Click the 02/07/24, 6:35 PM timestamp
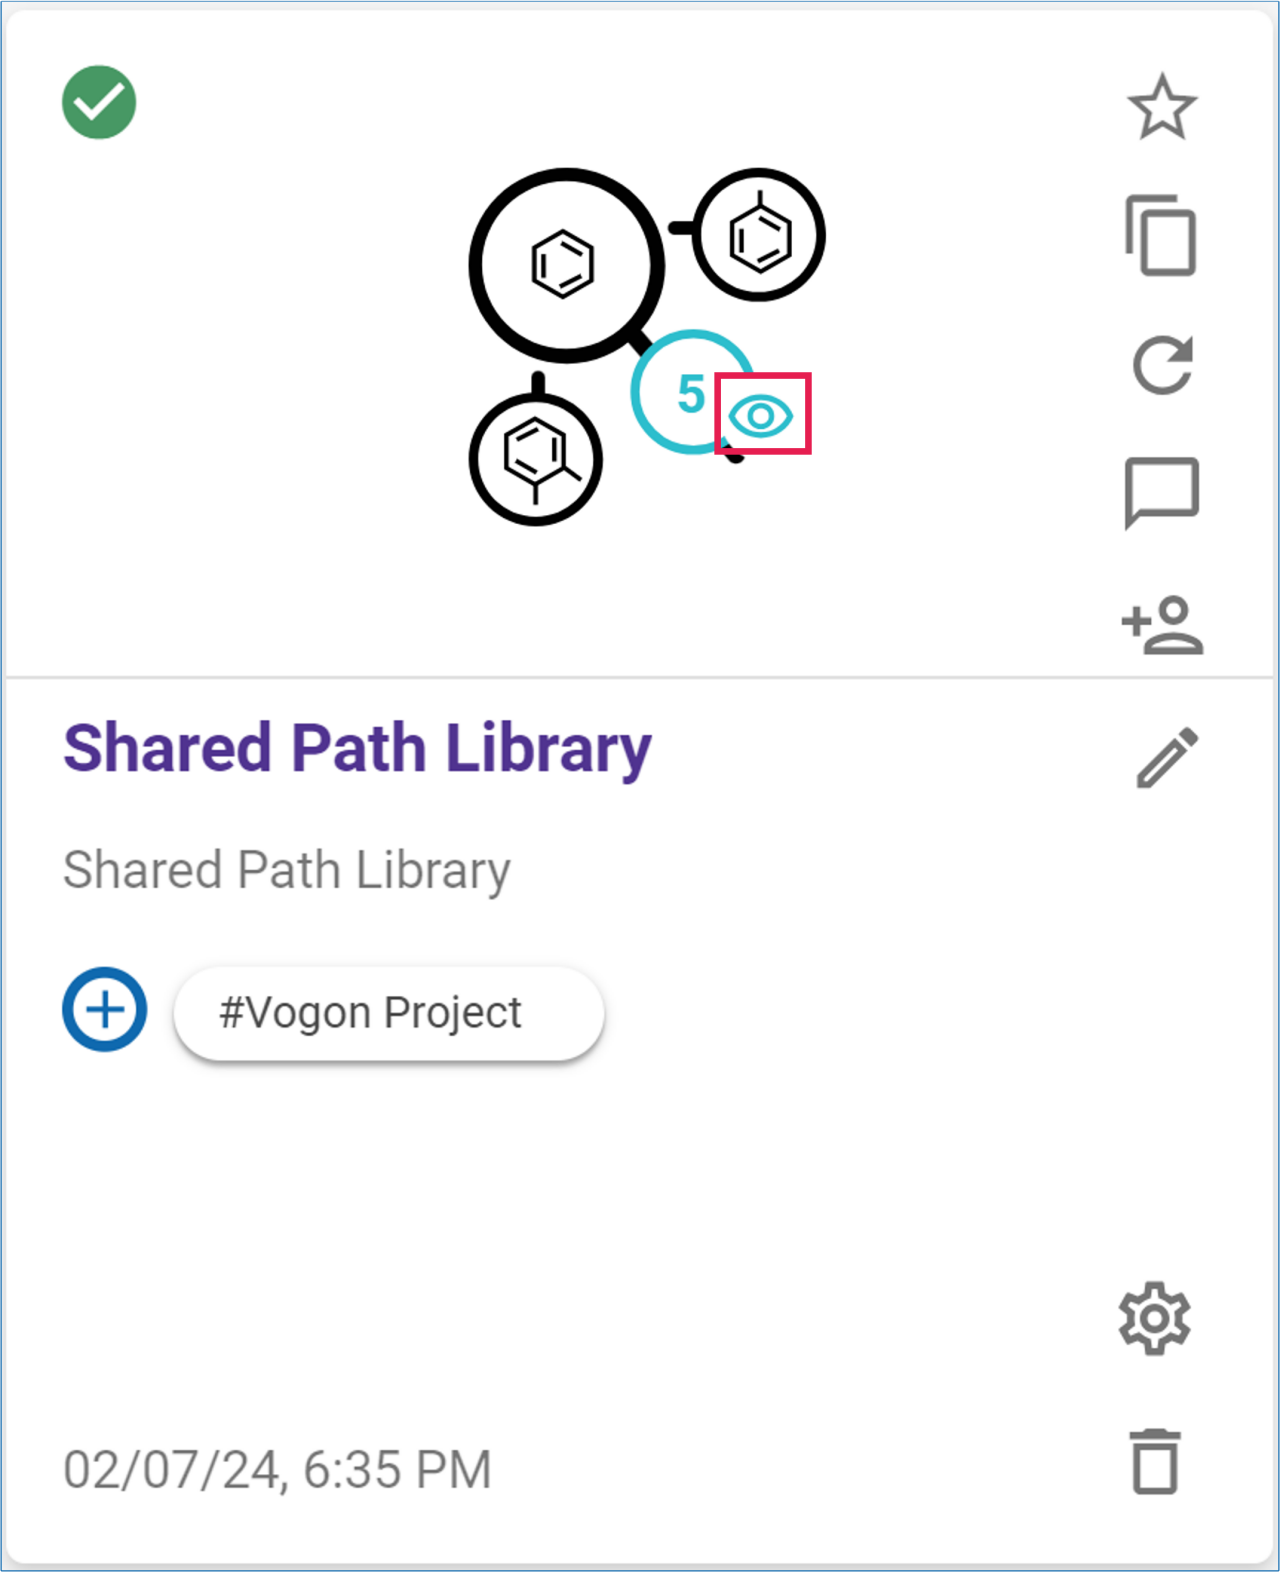Viewport: 1280px width, 1572px height. coord(277,1470)
